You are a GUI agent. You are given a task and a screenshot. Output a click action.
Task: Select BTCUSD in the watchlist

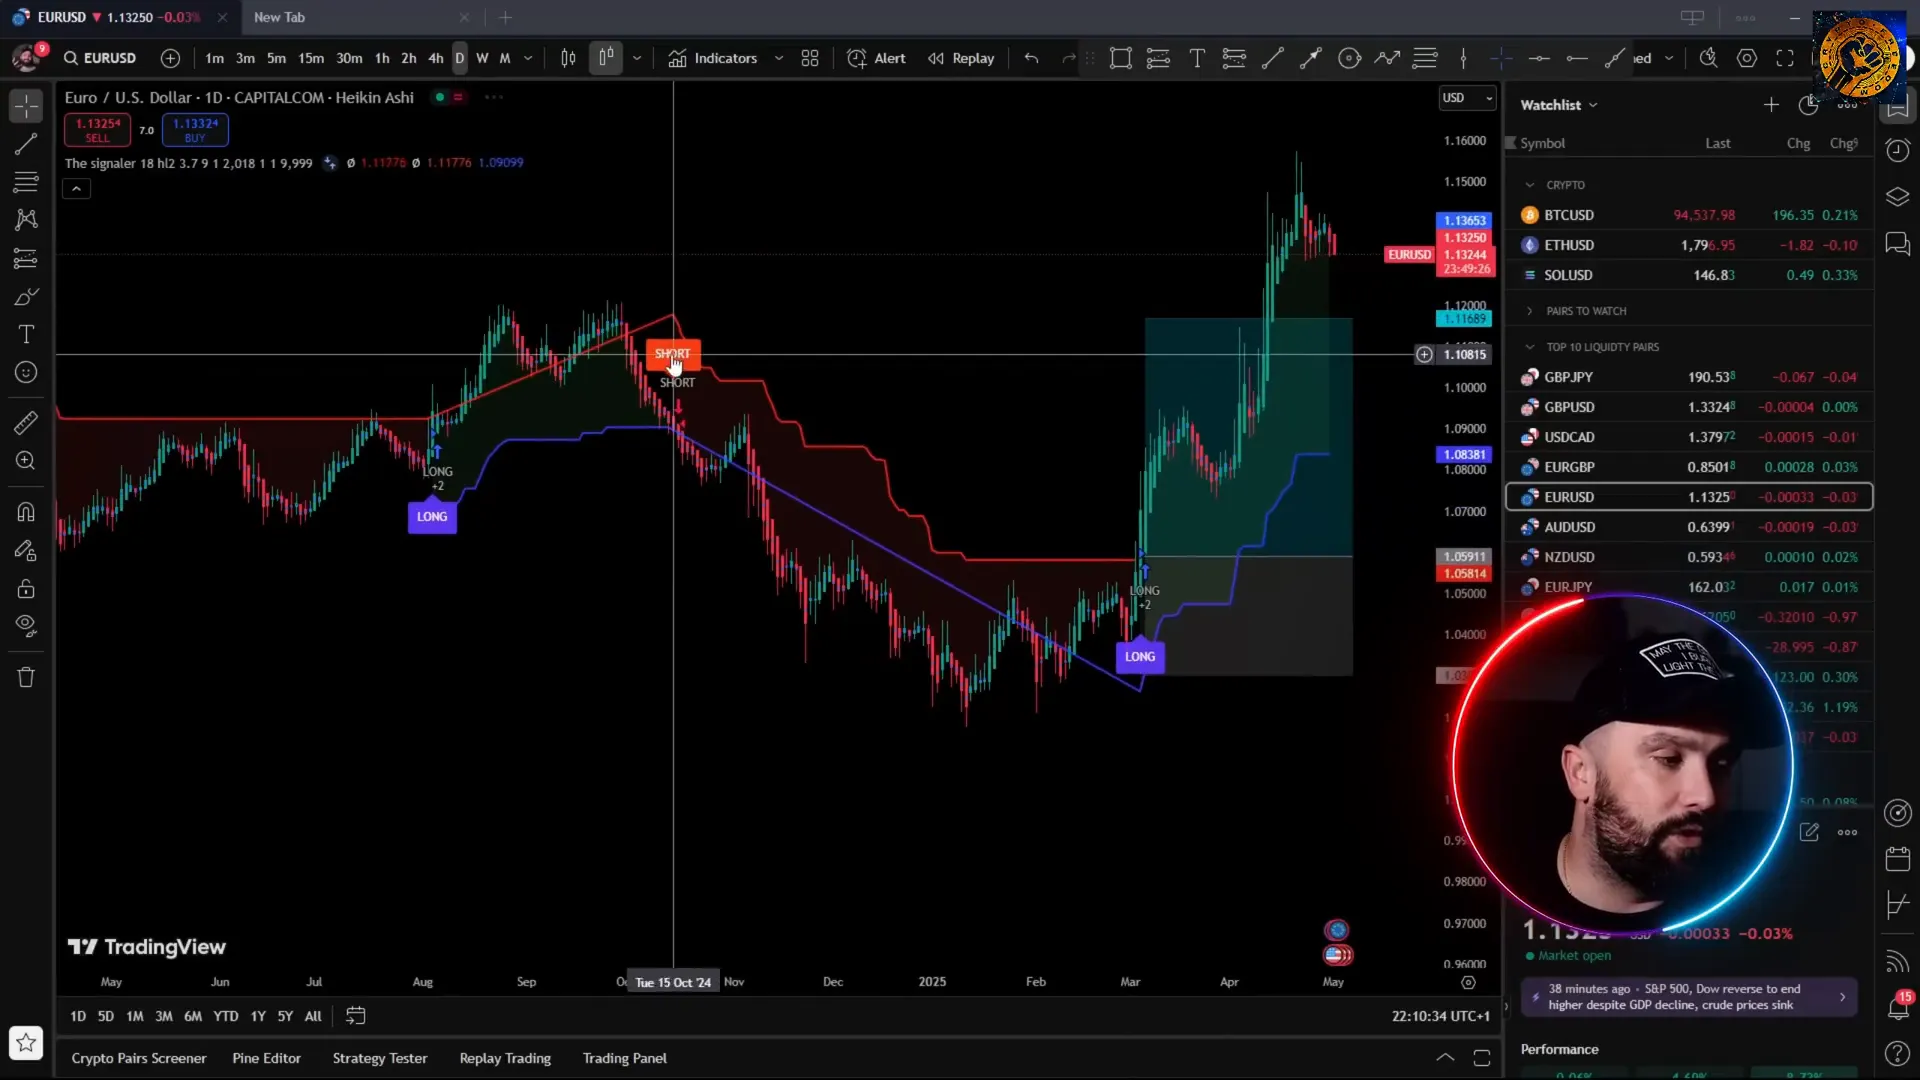click(1689, 215)
